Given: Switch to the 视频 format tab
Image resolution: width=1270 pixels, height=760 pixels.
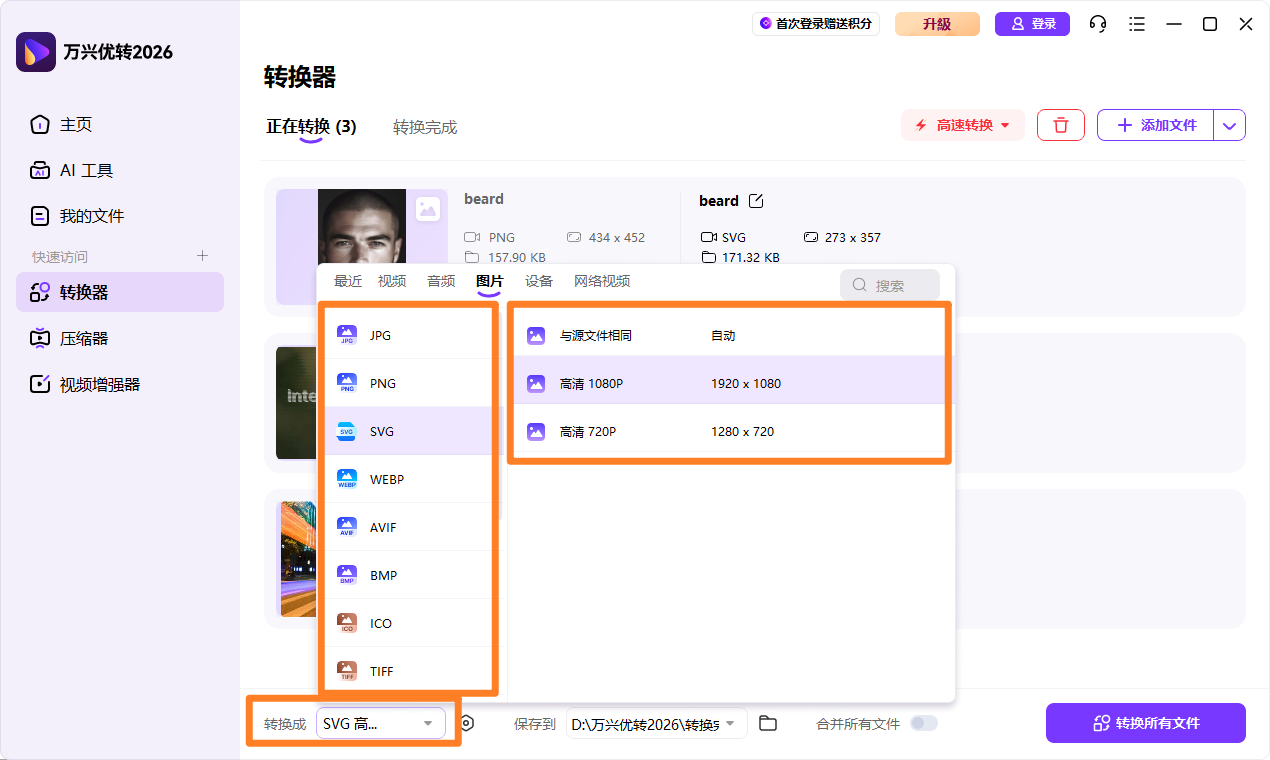Looking at the screenshot, I should coord(391,281).
